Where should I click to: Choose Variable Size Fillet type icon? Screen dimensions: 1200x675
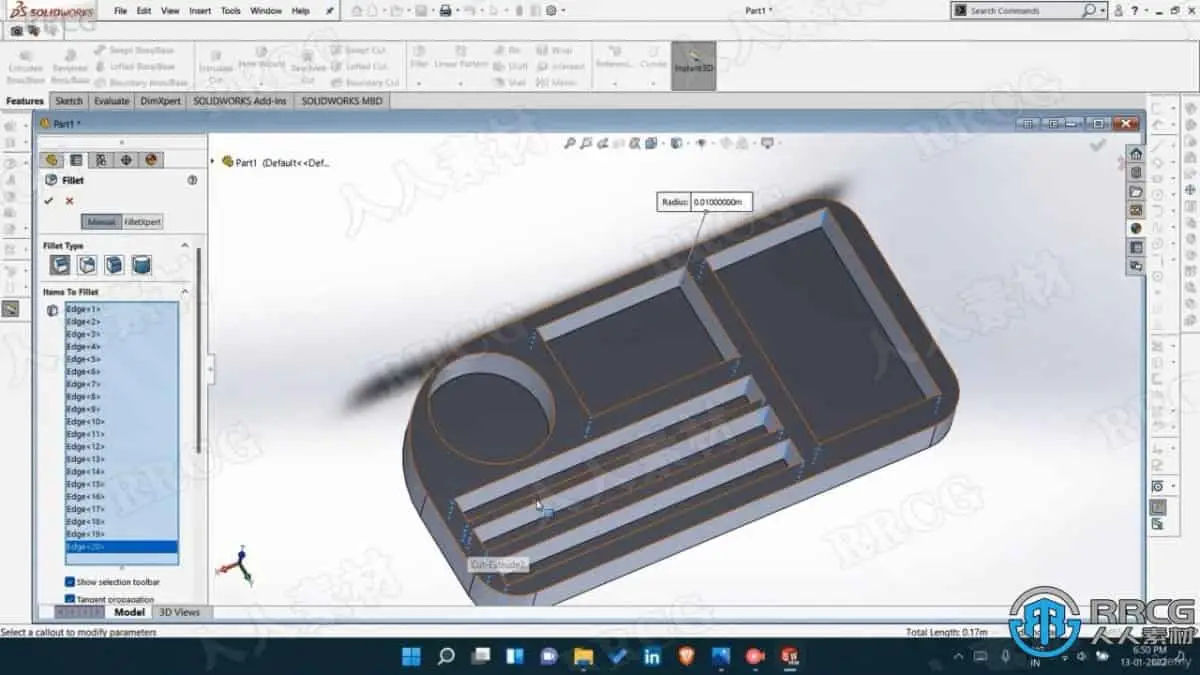click(88, 265)
